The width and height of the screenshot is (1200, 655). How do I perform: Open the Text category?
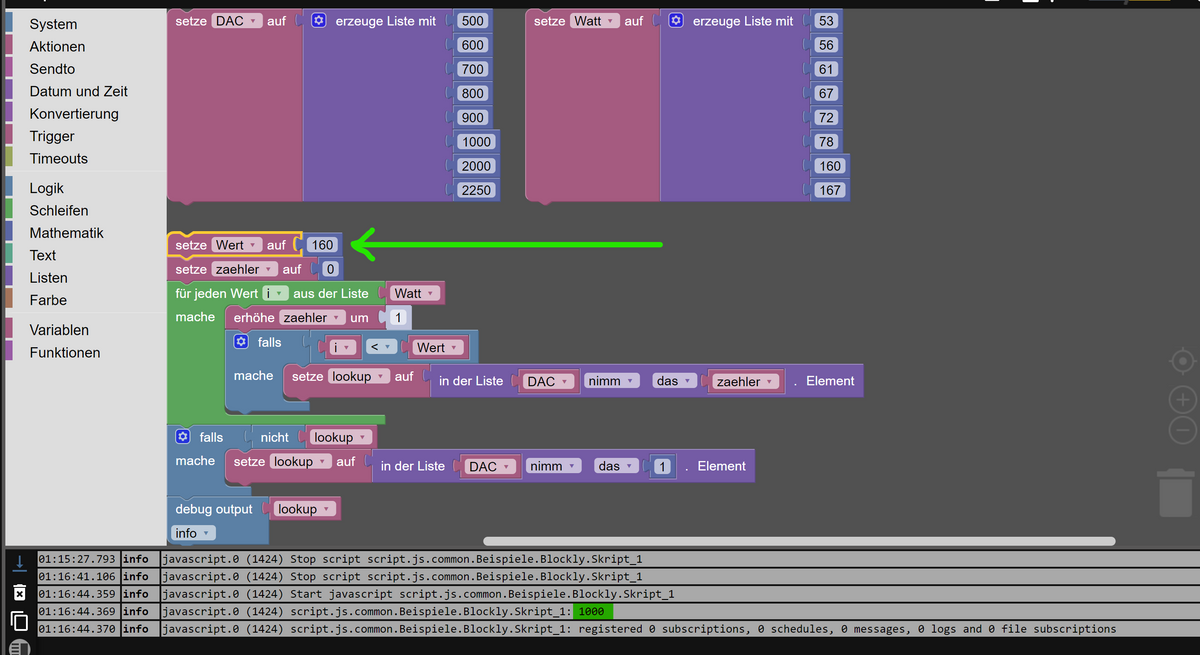tap(43, 255)
